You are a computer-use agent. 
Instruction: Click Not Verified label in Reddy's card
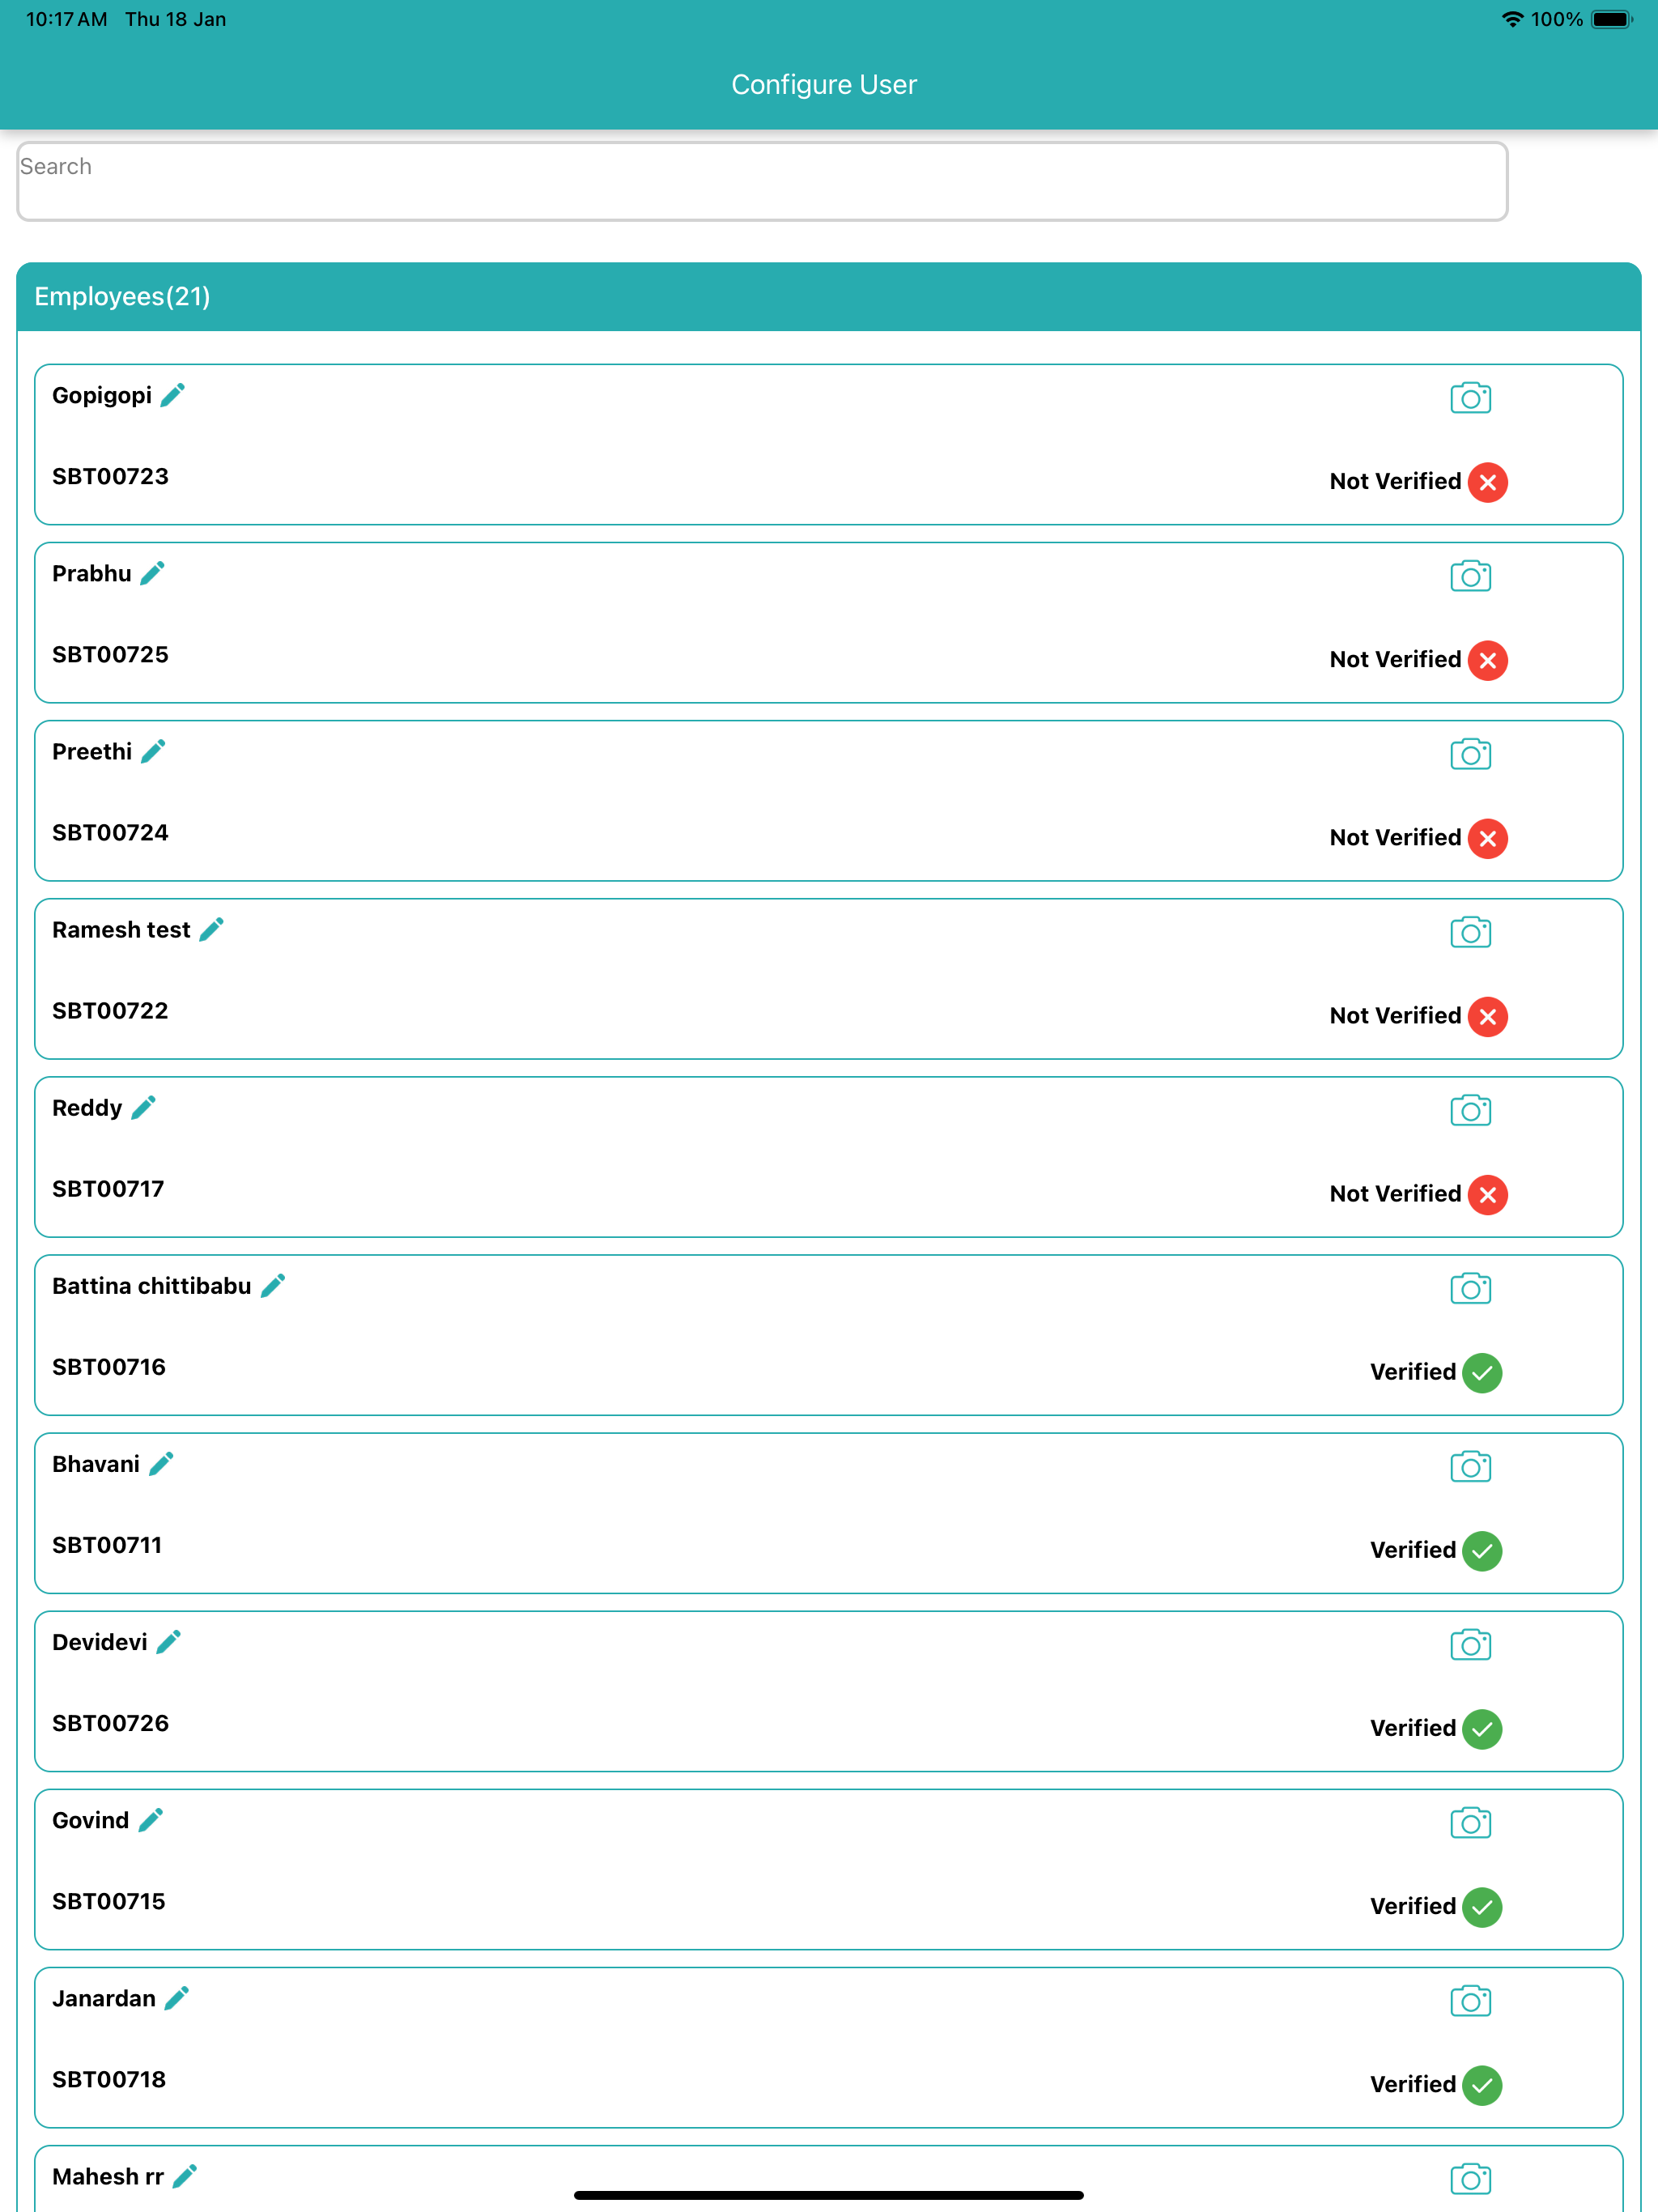tap(1395, 1193)
